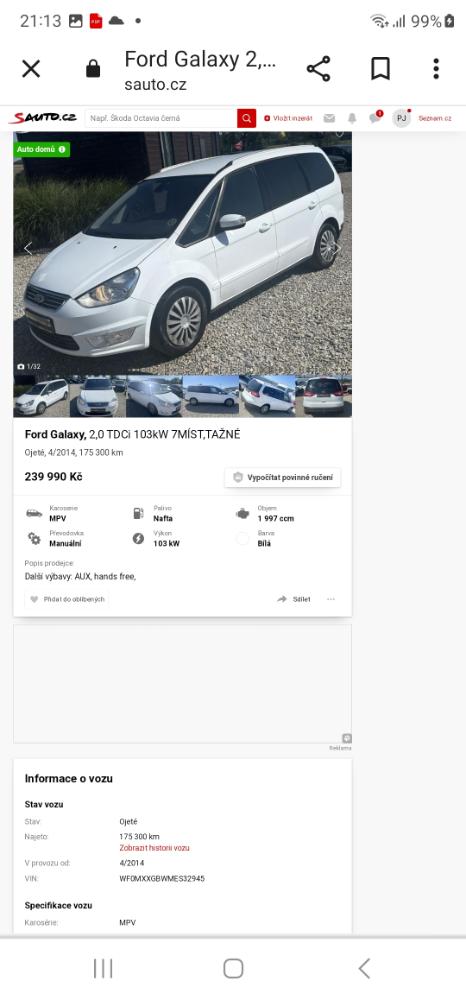This screenshot has height=1000, width=466.
Task: Open the notifications bell icon
Action: click(352, 119)
